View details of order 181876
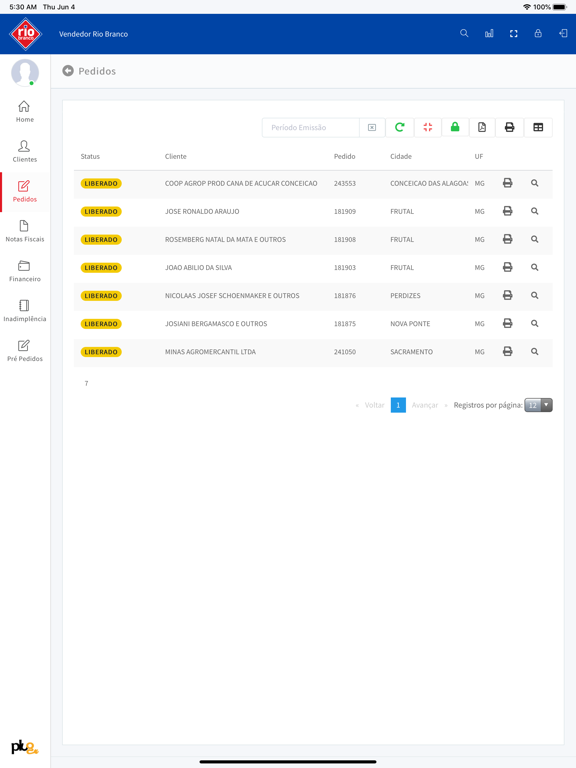 (x=534, y=295)
